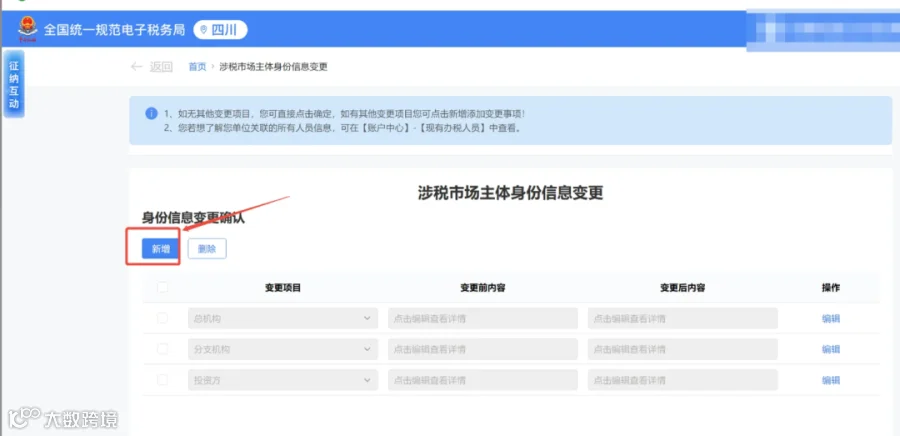Click 变更前内容 field in 总机构 row
The width and height of the screenshot is (900, 436).
tap(483, 318)
